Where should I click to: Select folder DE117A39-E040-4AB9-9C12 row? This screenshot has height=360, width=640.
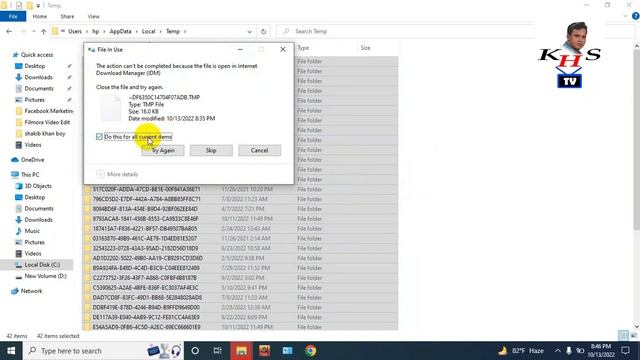pos(240,317)
